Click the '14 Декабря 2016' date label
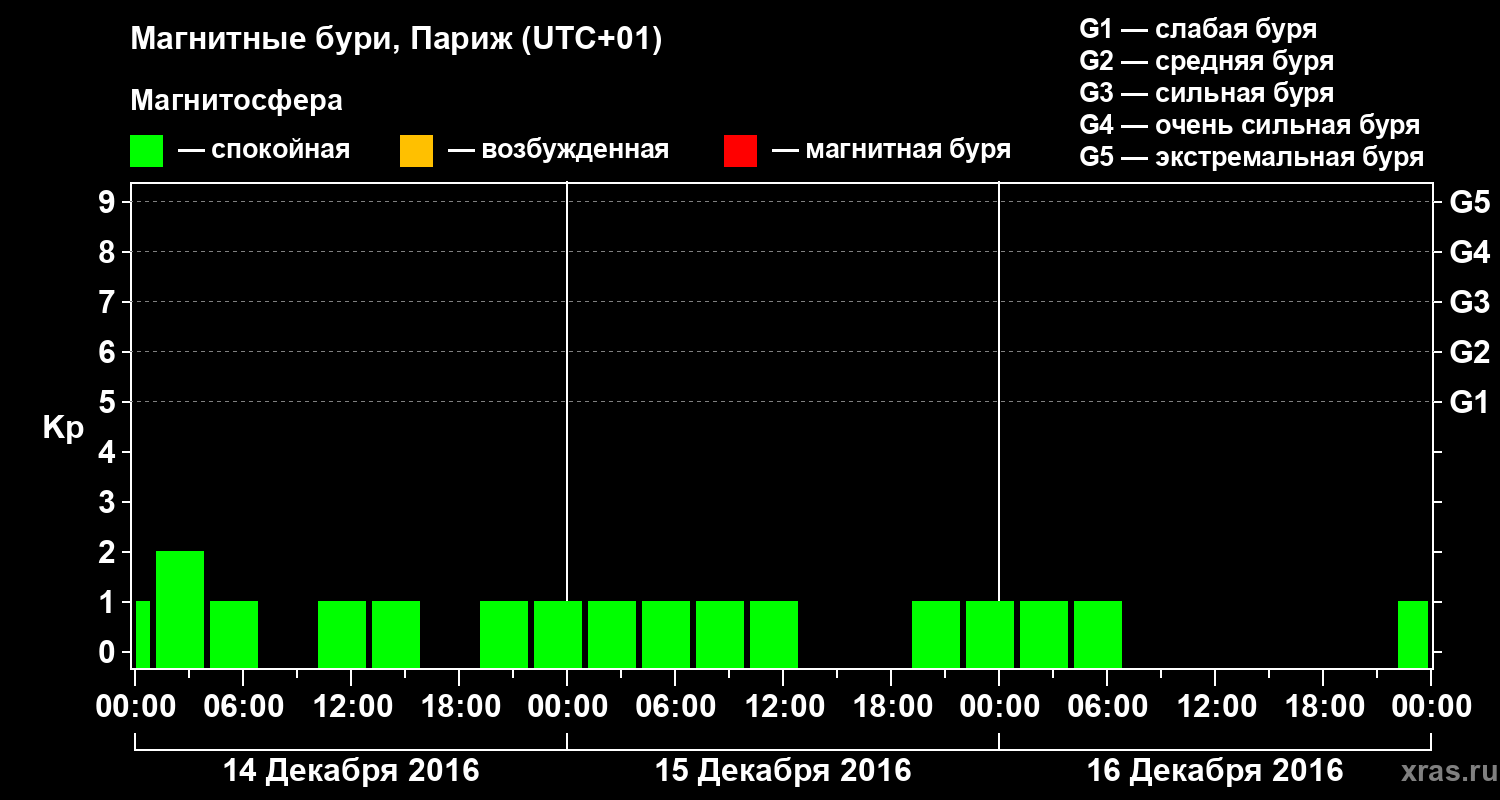 coord(351,771)
